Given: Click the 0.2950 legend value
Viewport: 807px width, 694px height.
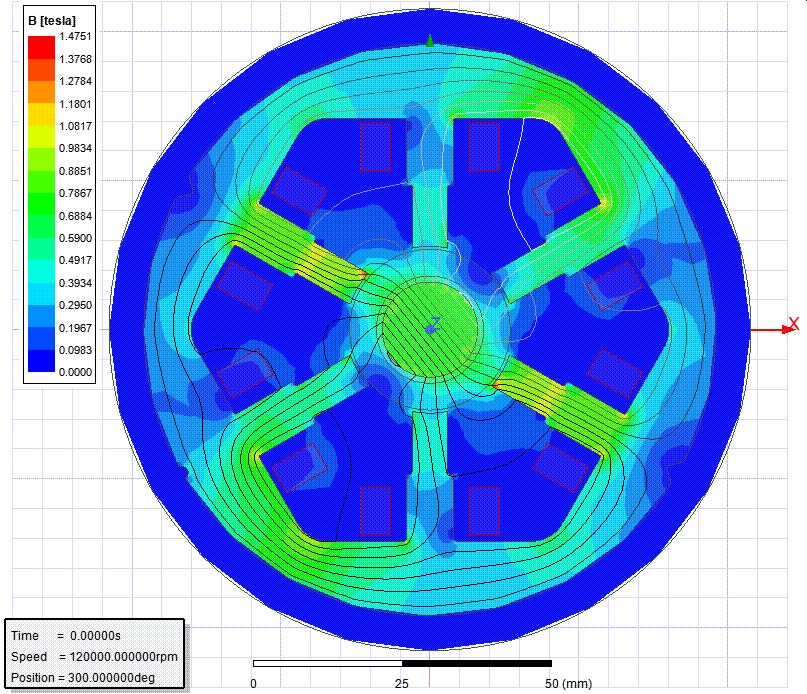Looking at the screenshot, I should (75, 305).
